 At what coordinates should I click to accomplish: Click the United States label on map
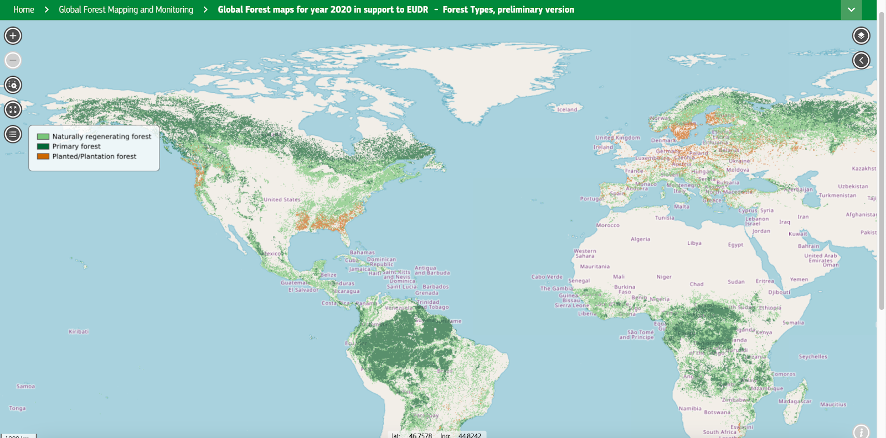pos(281,200)
